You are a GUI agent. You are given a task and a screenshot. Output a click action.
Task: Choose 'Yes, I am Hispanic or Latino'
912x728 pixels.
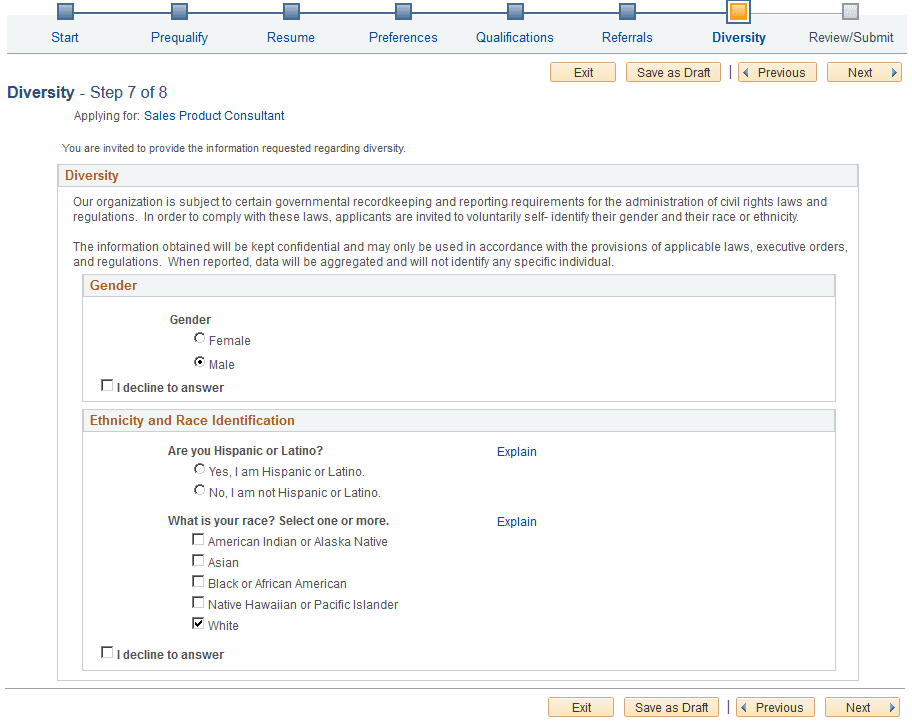click(x=199, y=469)
